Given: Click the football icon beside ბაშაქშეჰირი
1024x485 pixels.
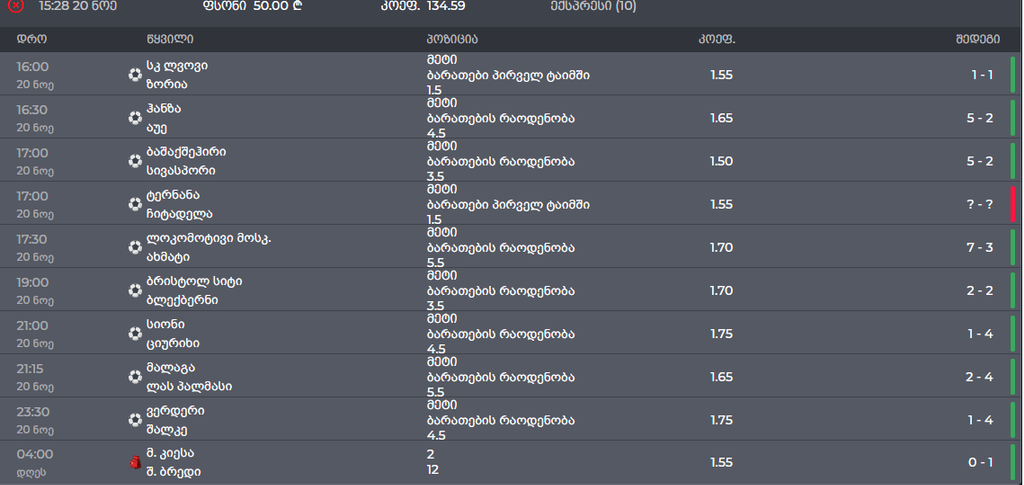Looking at the screenshot, I should point(135,161).
